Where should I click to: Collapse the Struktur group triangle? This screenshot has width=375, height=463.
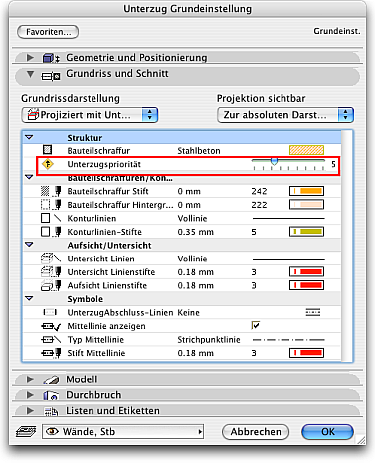[29, 137]
